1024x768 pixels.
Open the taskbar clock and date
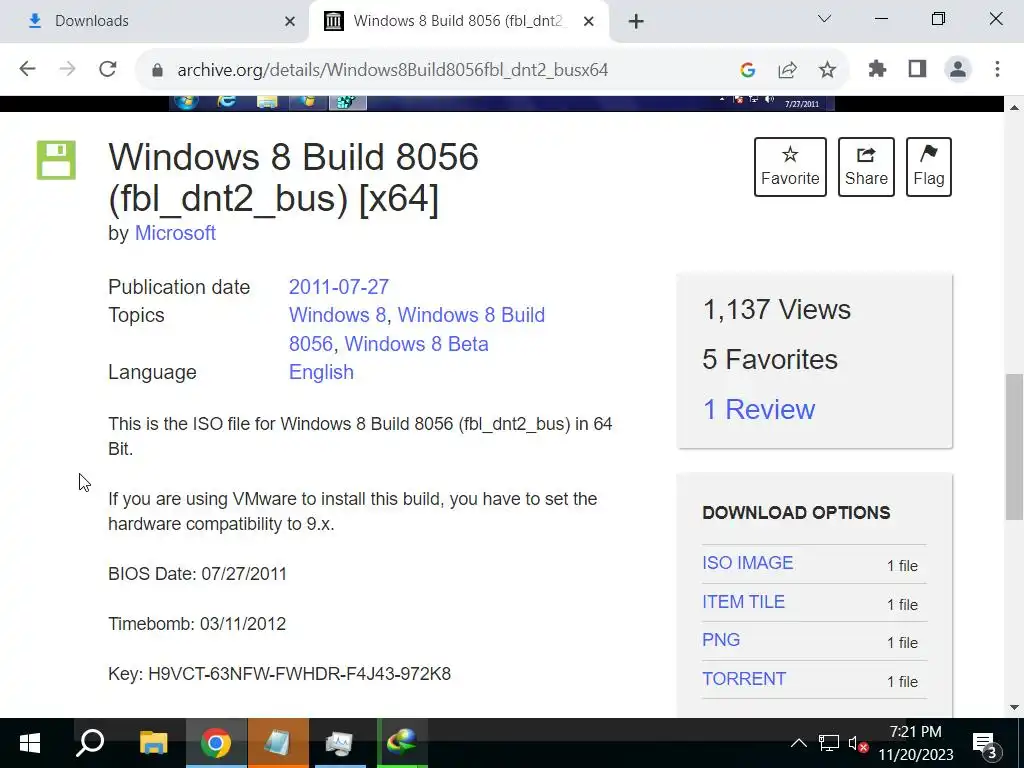tap(916, 743)
